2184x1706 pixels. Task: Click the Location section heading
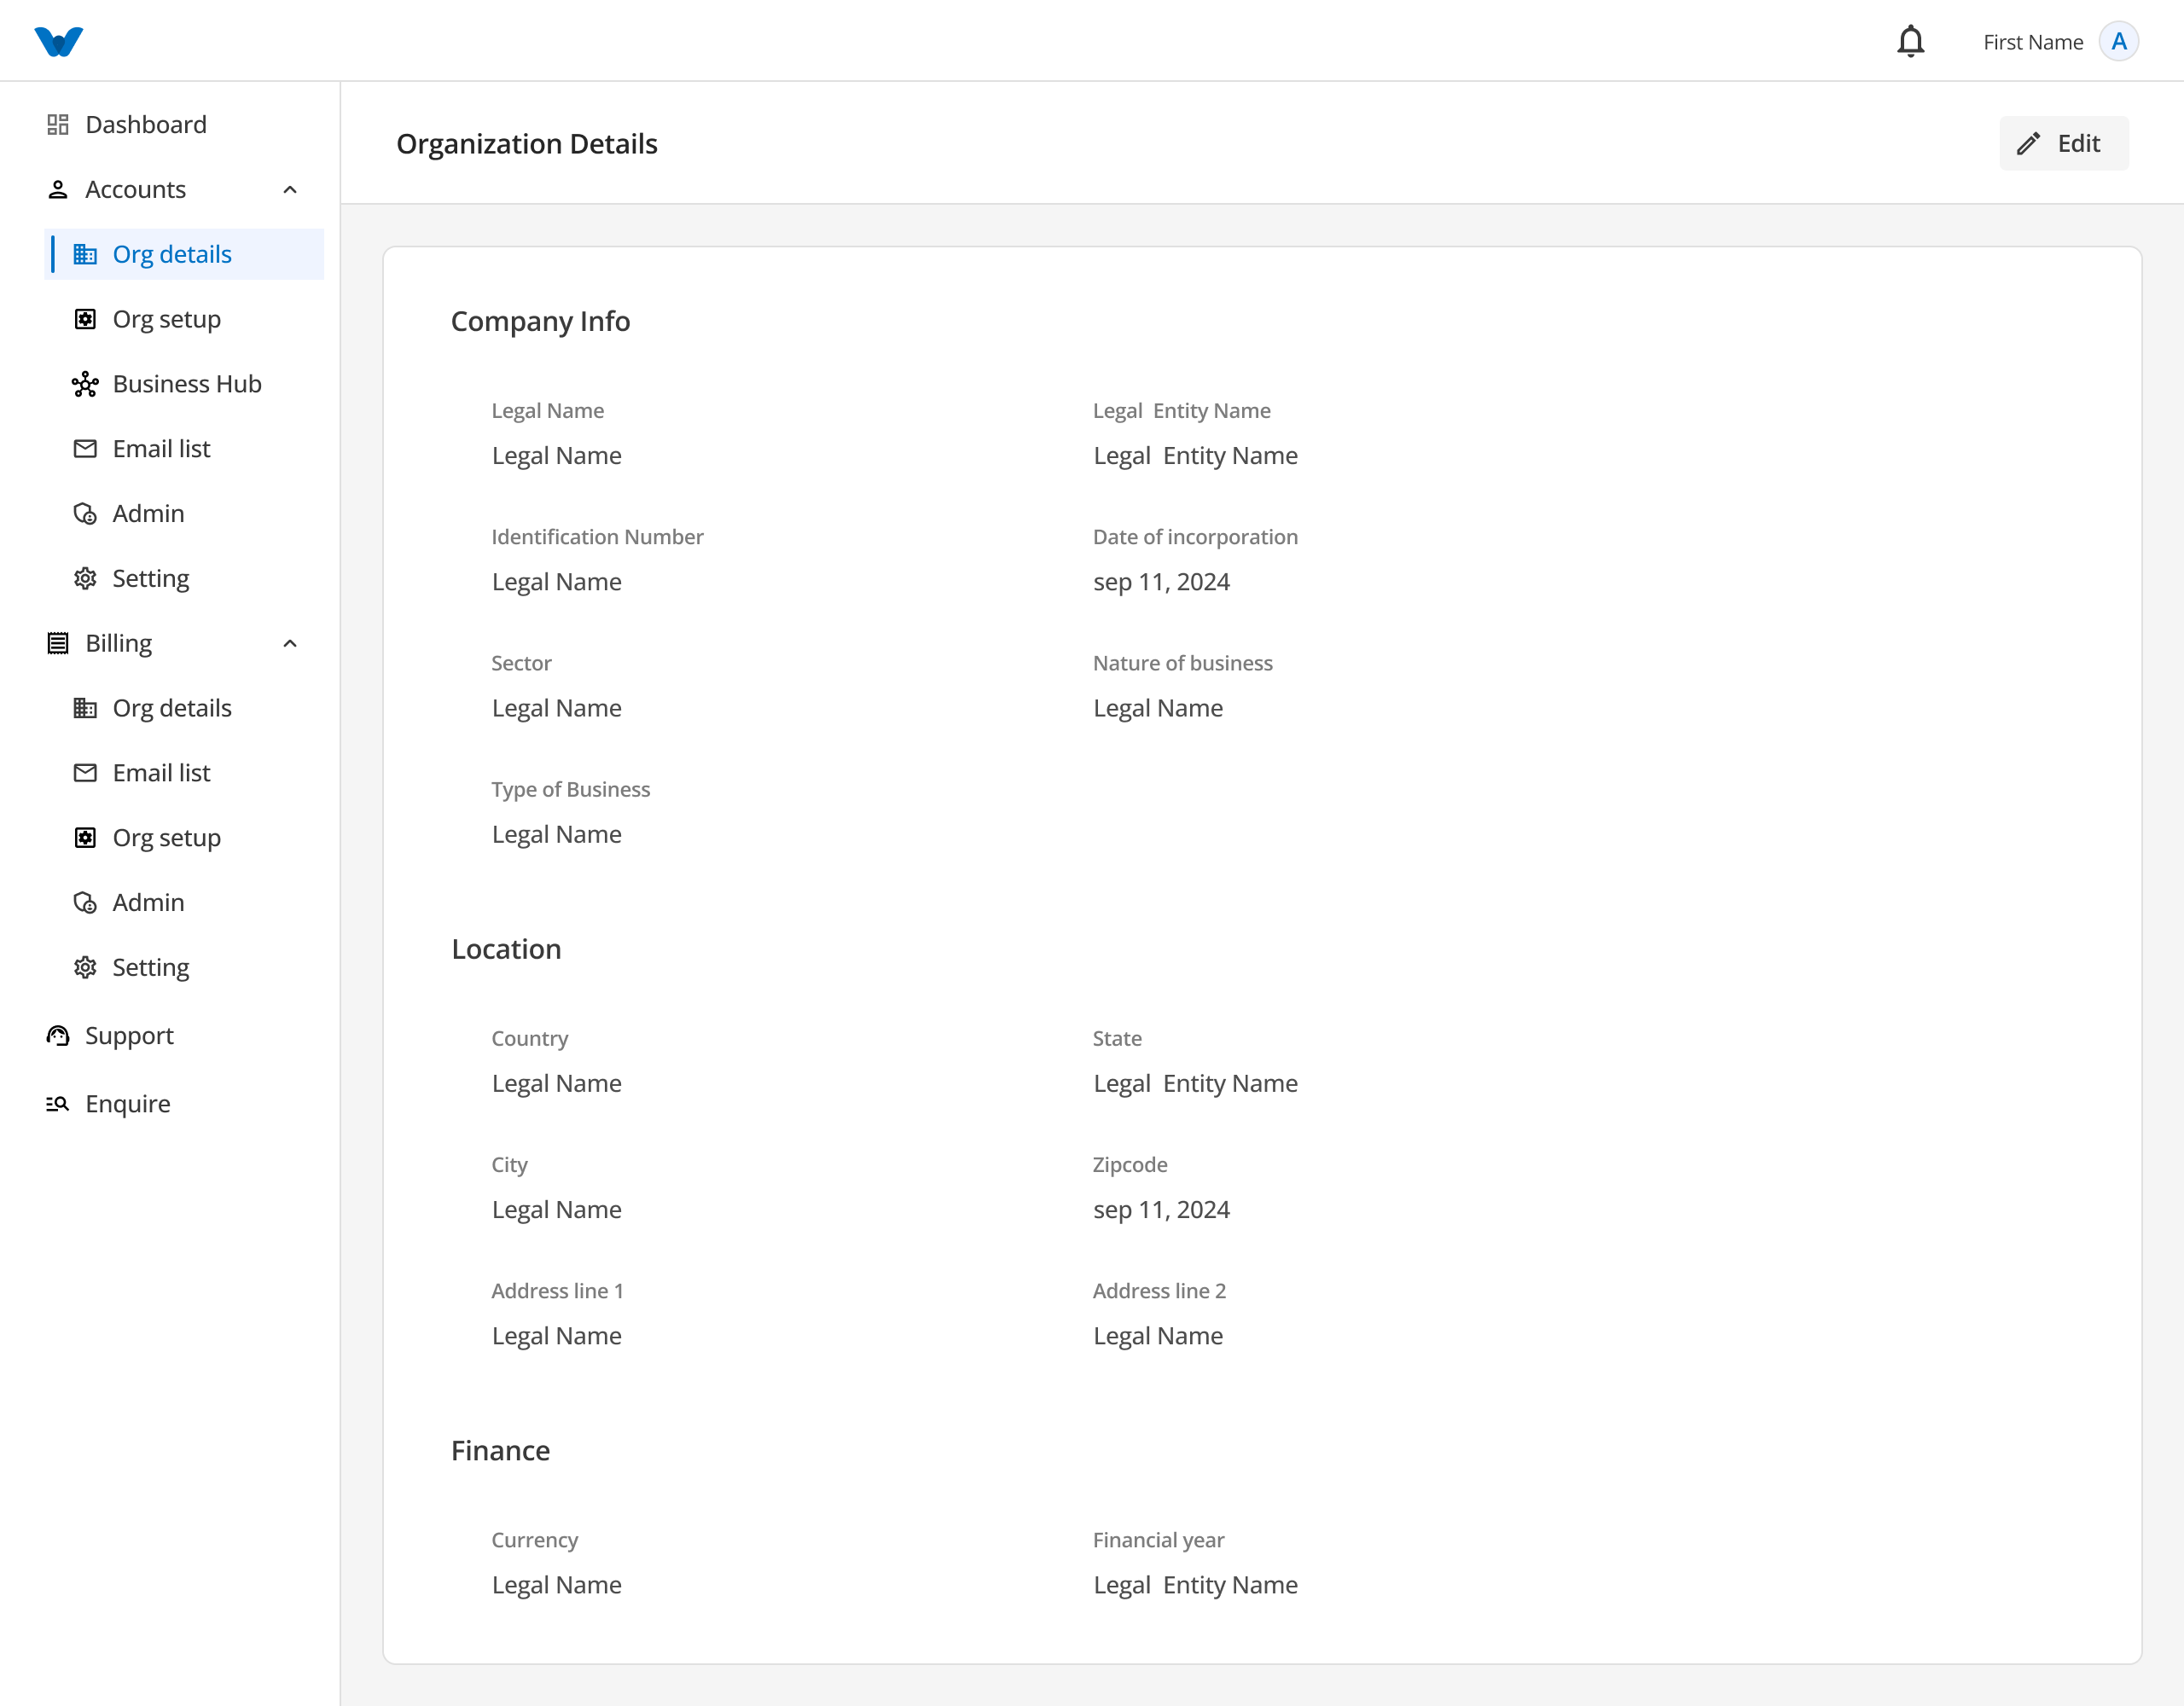506,949
